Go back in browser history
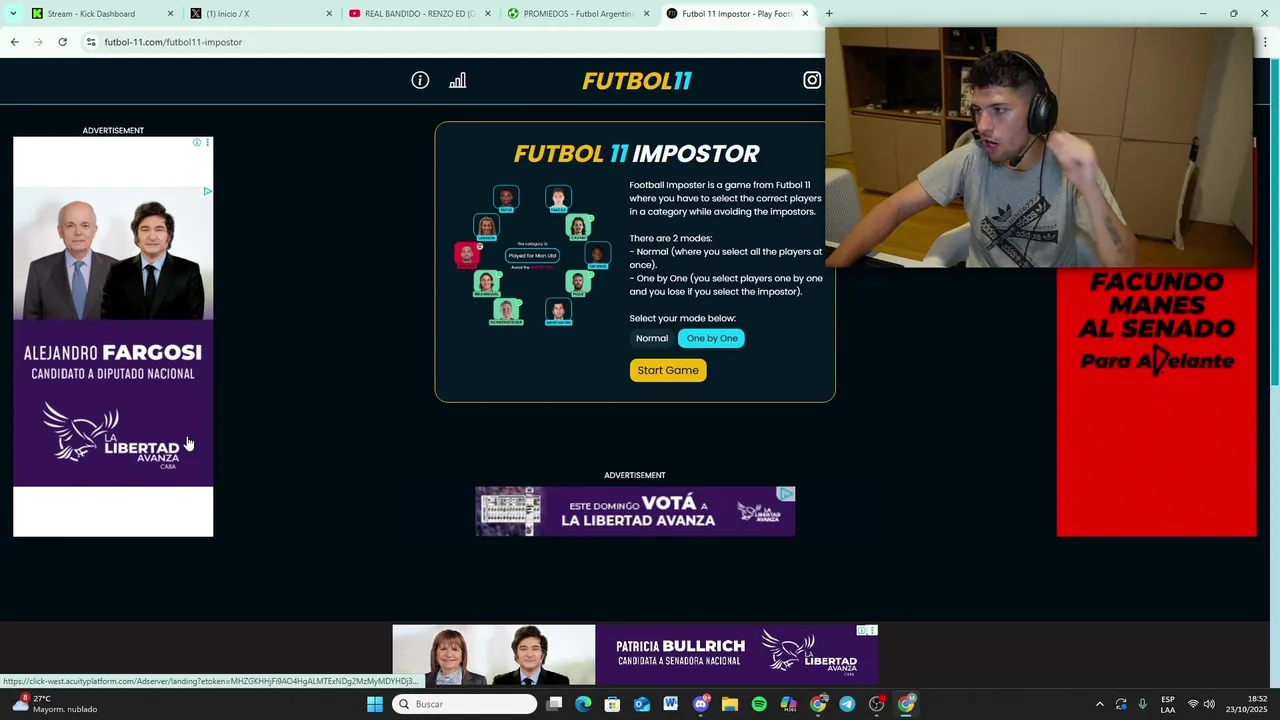 tap(14, 42)
